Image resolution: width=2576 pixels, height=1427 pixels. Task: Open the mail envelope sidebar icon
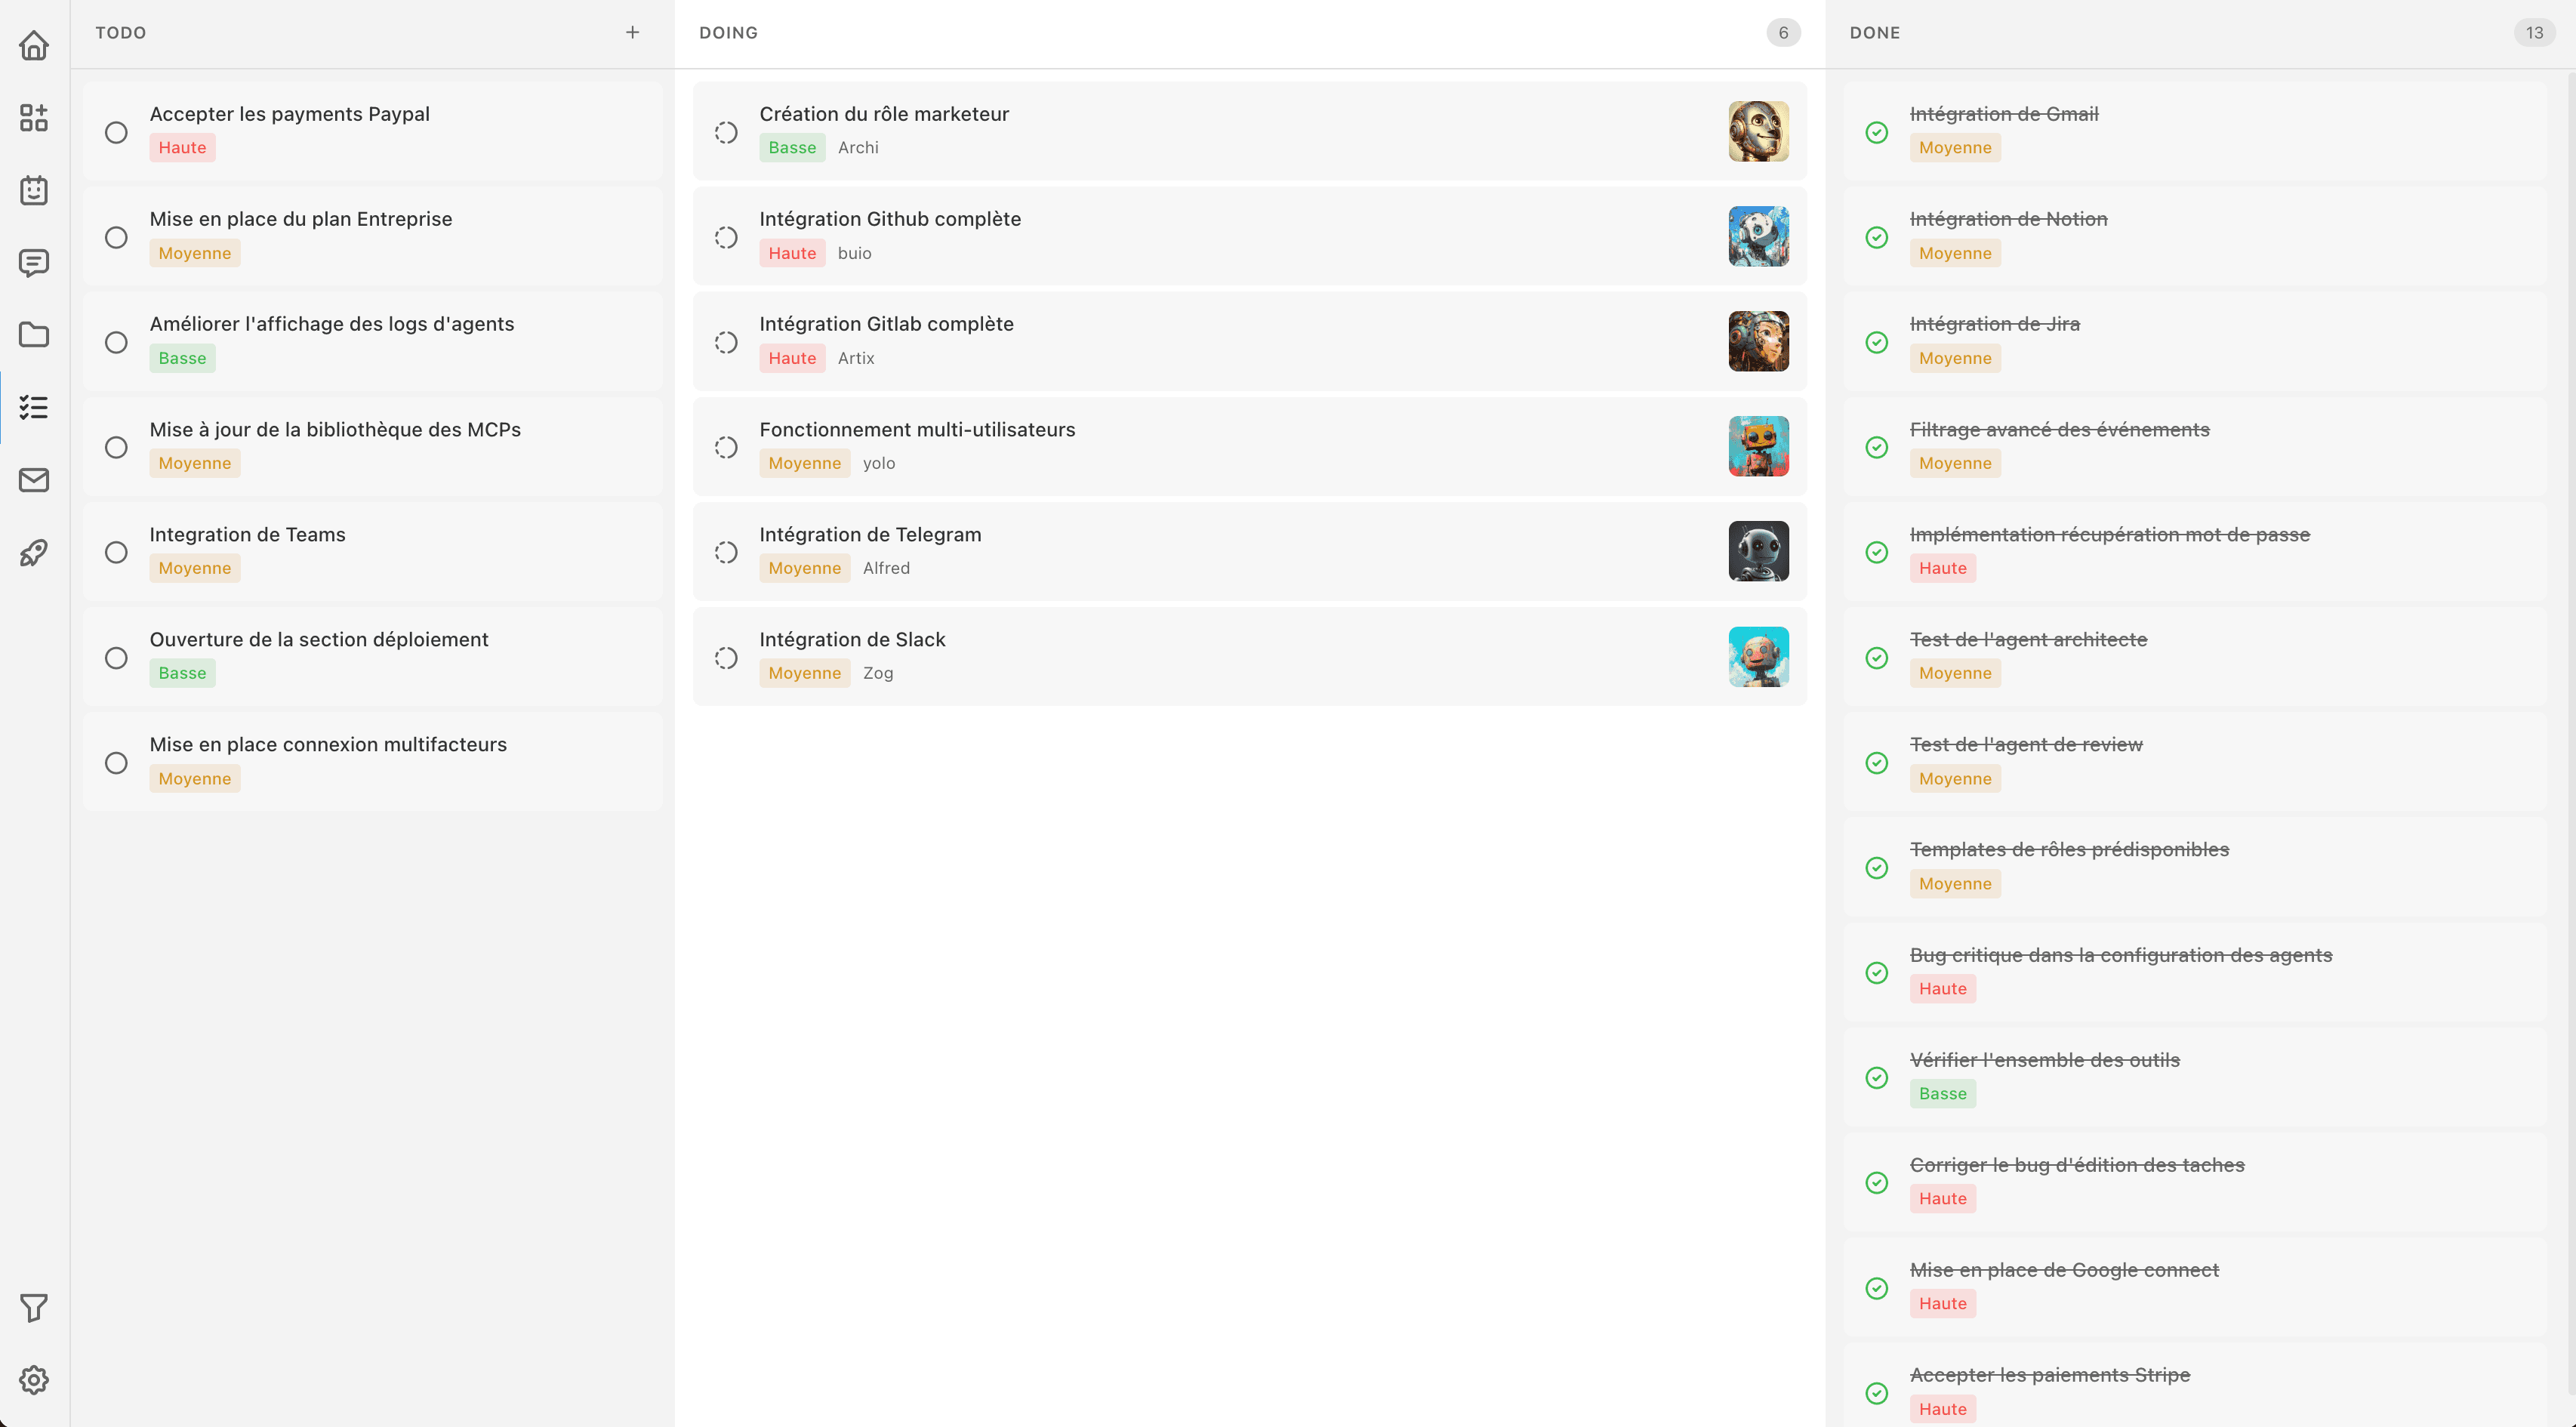(34, 480)
